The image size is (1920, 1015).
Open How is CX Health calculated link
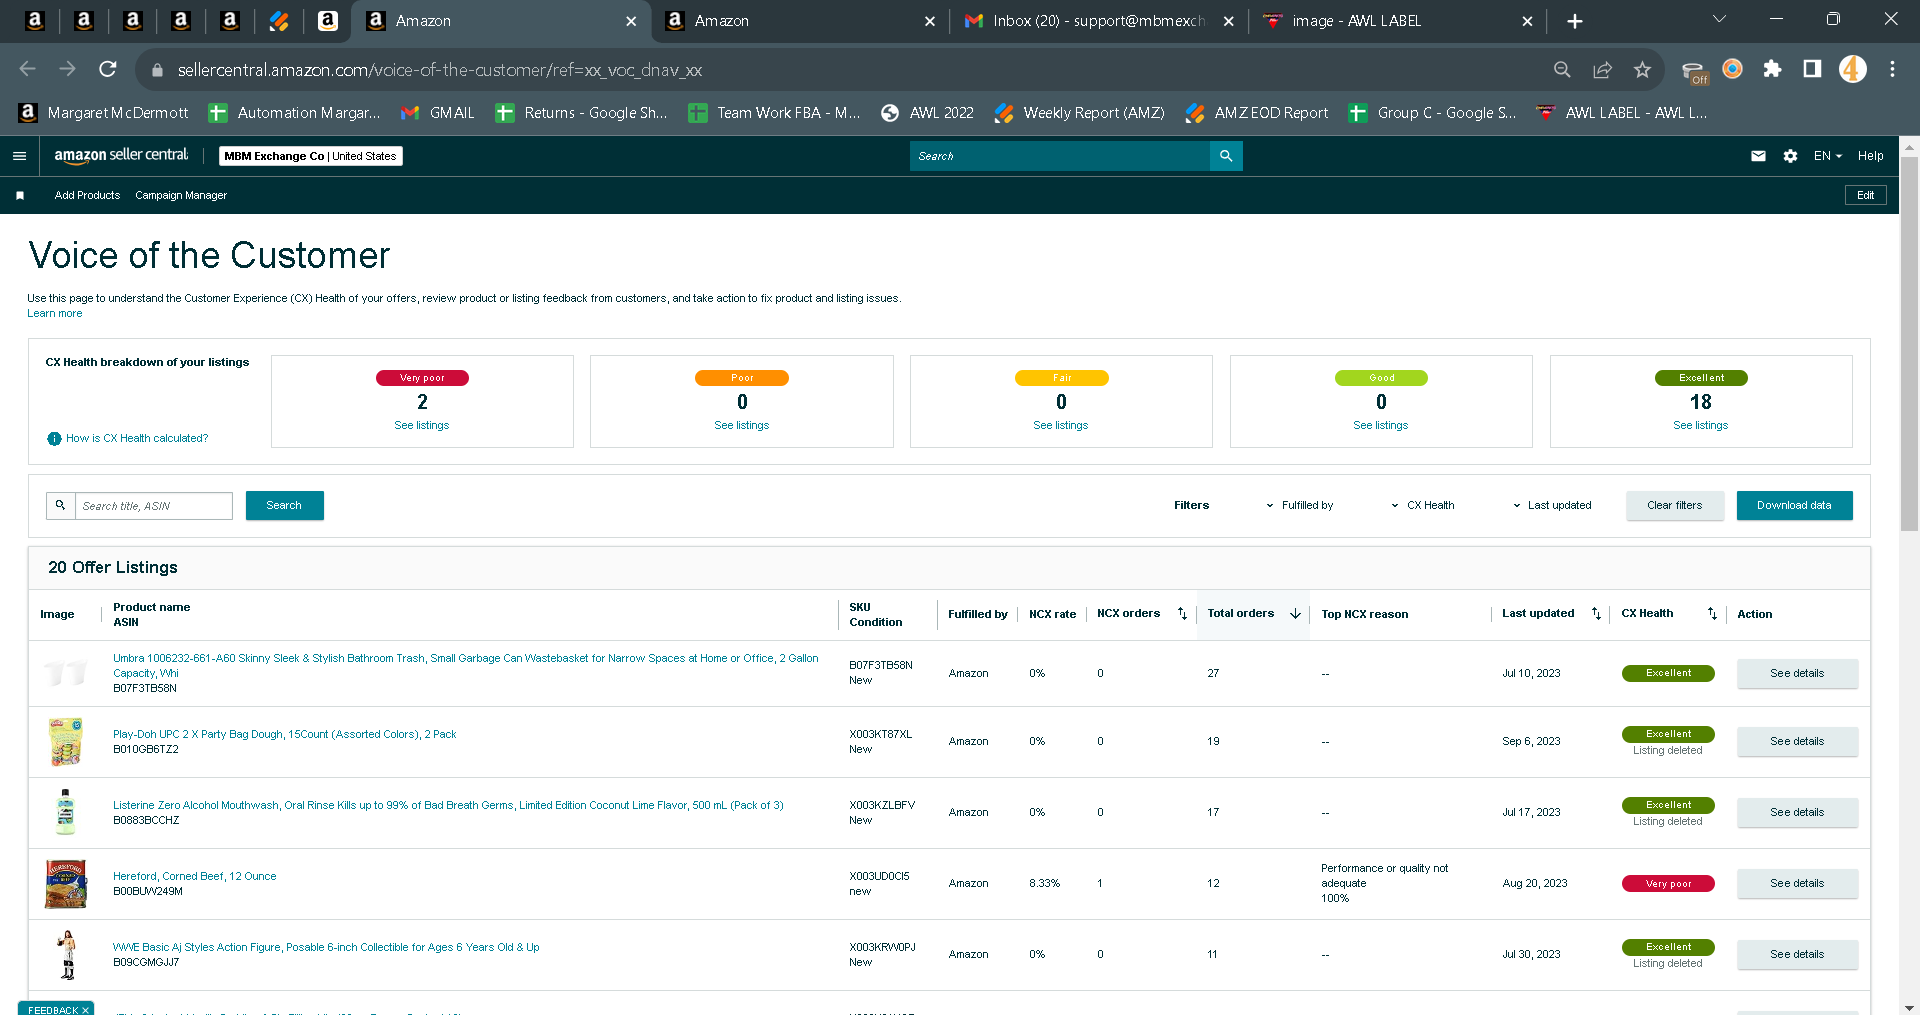[137, 439]
